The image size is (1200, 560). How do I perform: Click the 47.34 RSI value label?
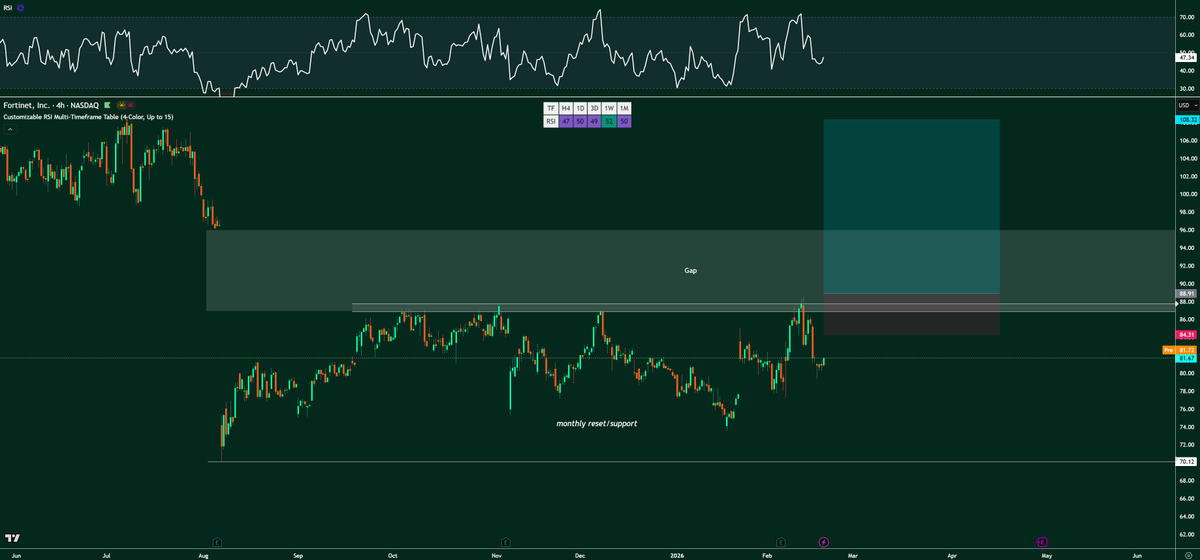pos(1187,58)
